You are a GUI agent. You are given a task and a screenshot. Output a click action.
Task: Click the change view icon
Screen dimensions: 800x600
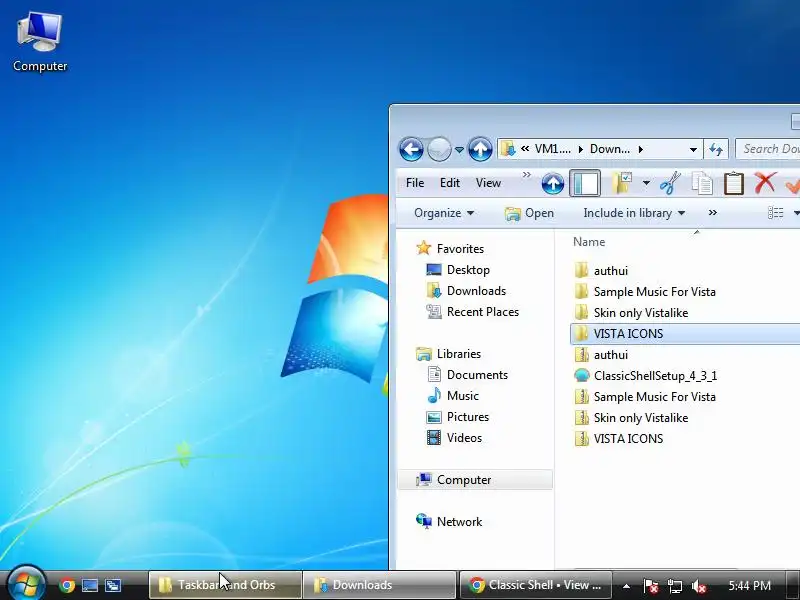pyautogui.click(x=776, y=213)
